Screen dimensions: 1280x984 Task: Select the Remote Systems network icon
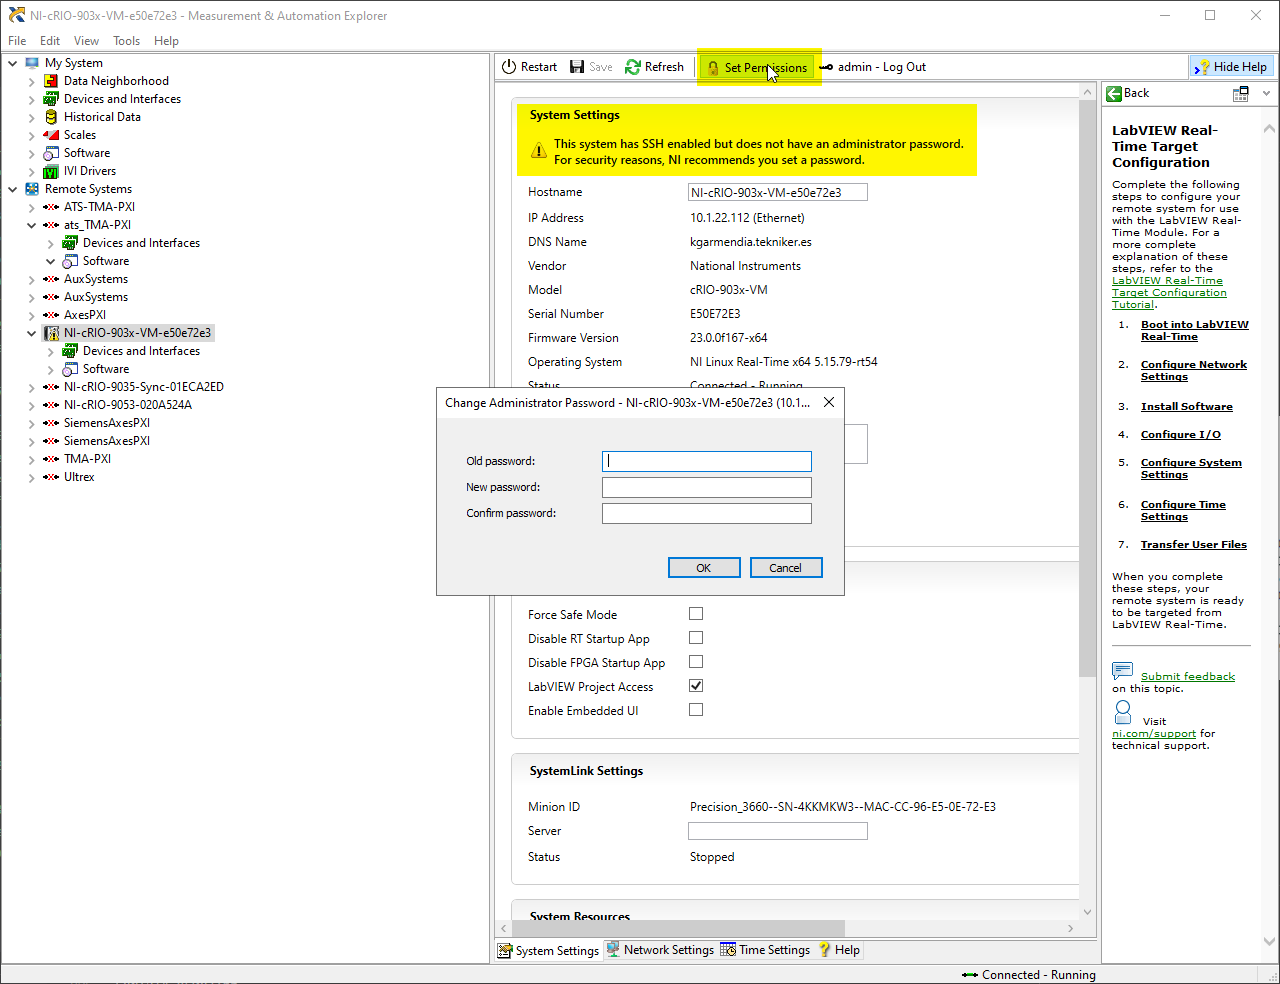coord(32,189)
